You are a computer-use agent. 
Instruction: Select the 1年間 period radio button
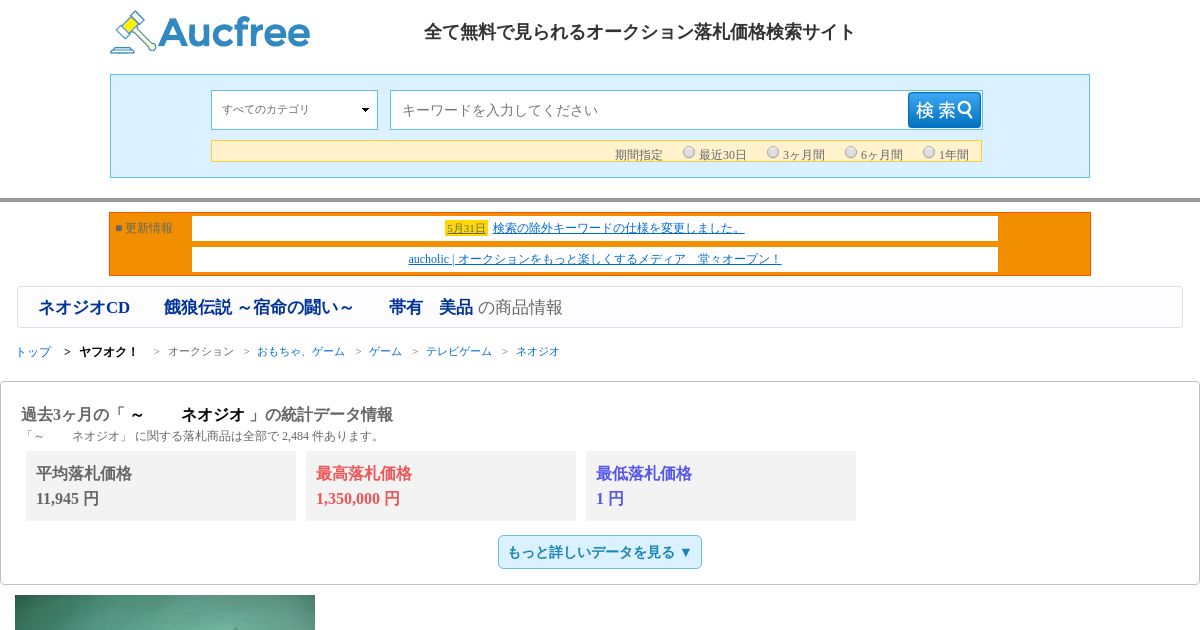(929, 152)
